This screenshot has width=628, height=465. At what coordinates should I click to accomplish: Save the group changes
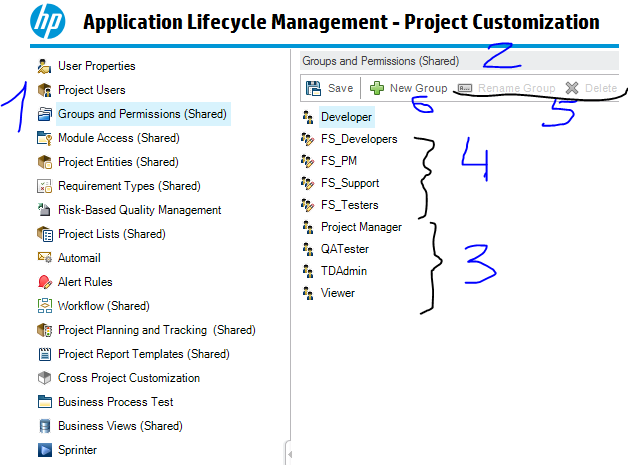330,88
